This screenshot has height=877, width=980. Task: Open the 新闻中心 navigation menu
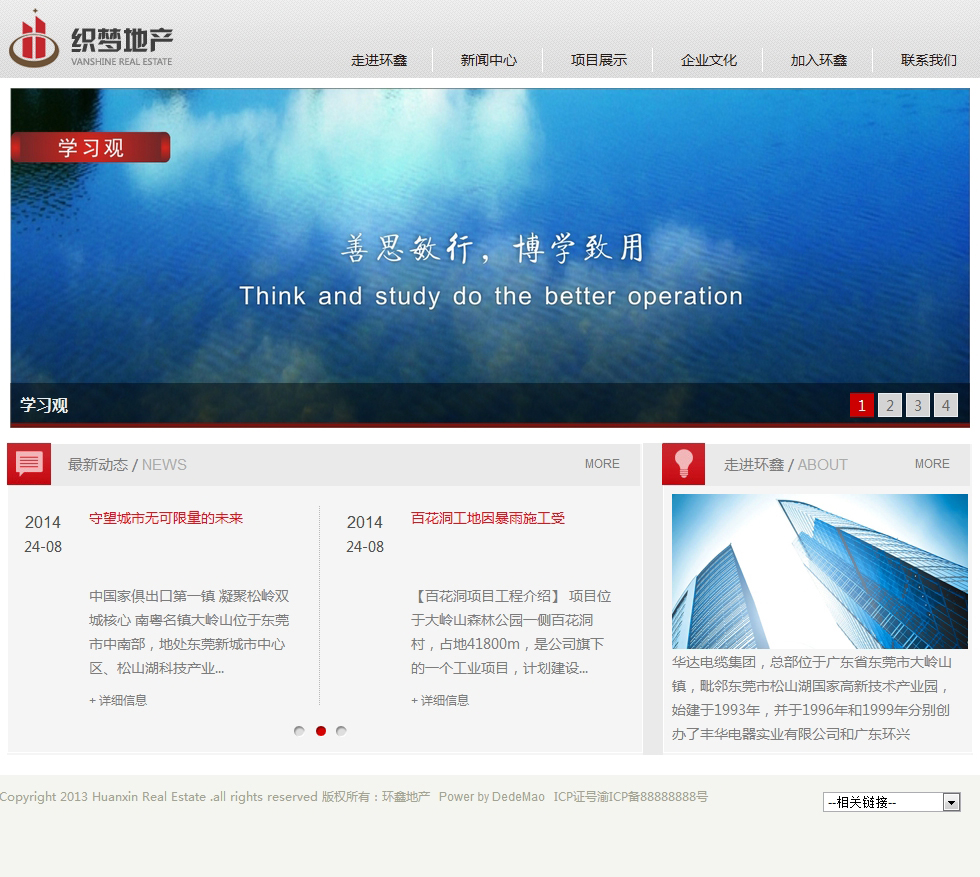(488, 60)
